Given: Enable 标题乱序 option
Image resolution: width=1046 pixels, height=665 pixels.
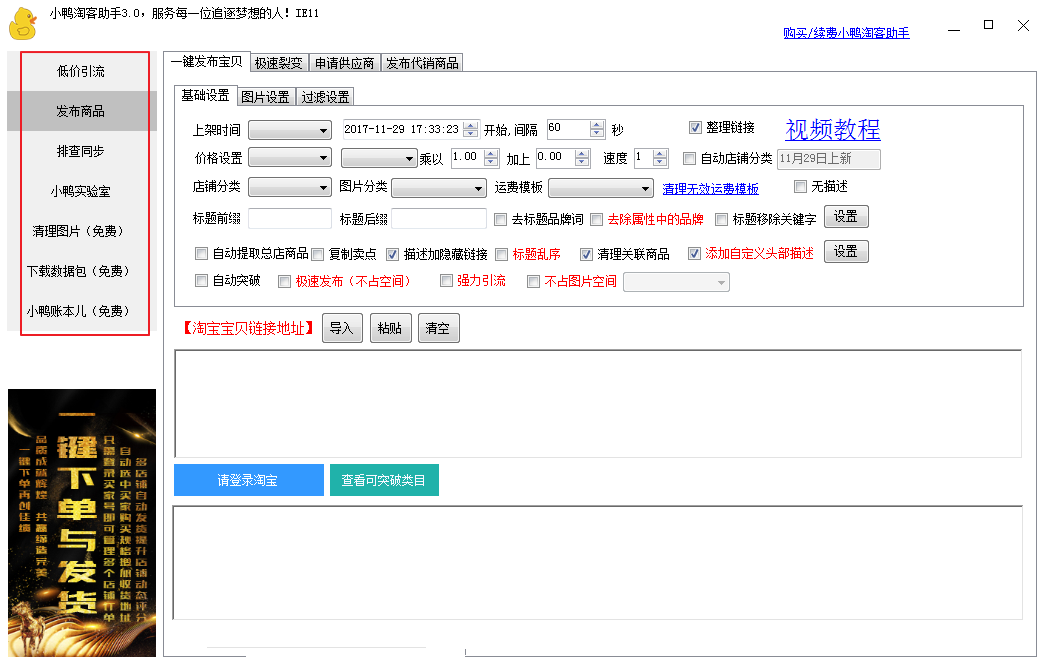Looking at the screenshot, I should (x=502, y=254).
